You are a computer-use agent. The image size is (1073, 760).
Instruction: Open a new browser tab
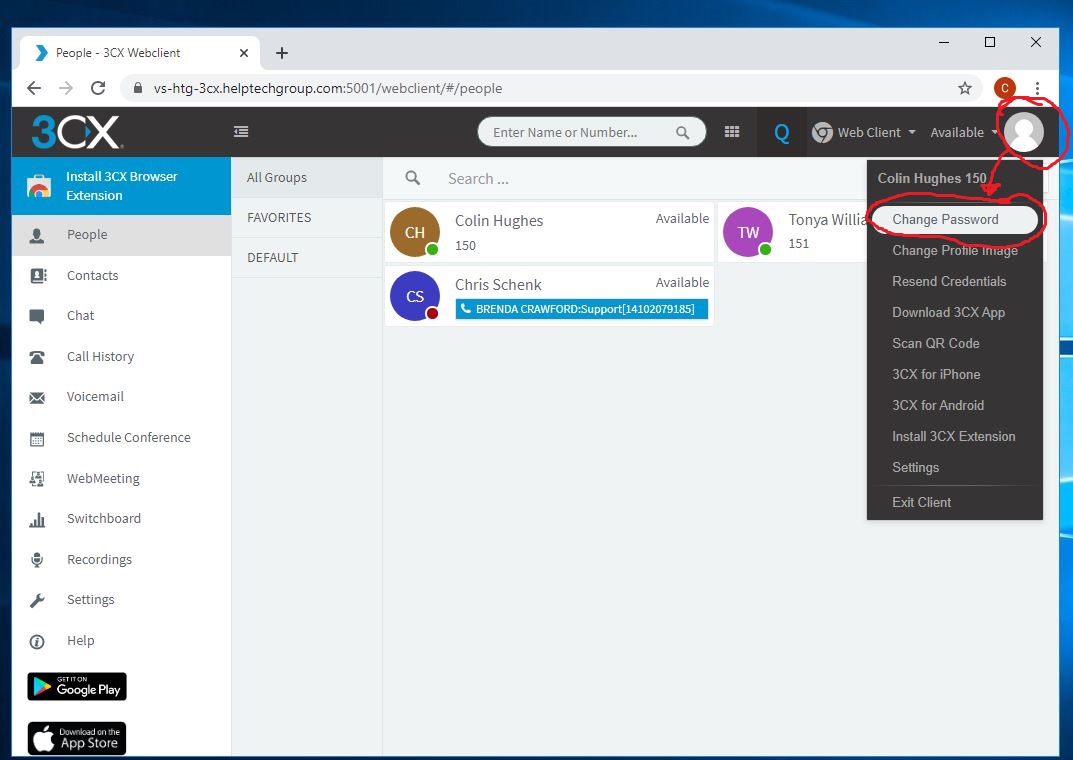click(x=281, y=53)
